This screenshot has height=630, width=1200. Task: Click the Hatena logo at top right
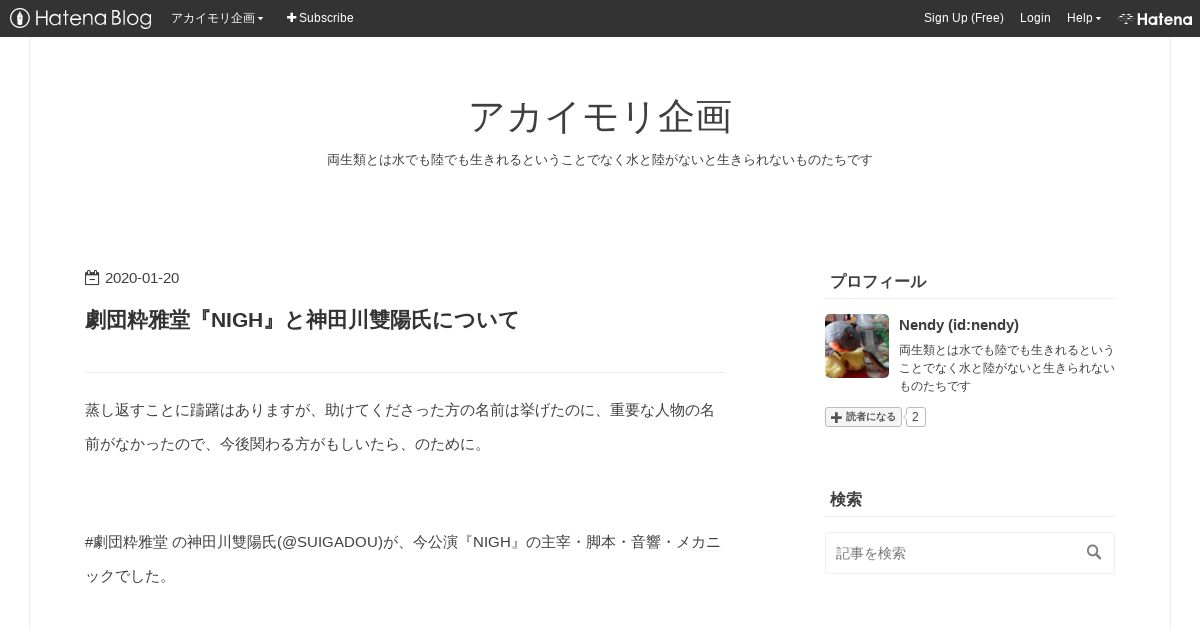click(x=1155, y=18)
